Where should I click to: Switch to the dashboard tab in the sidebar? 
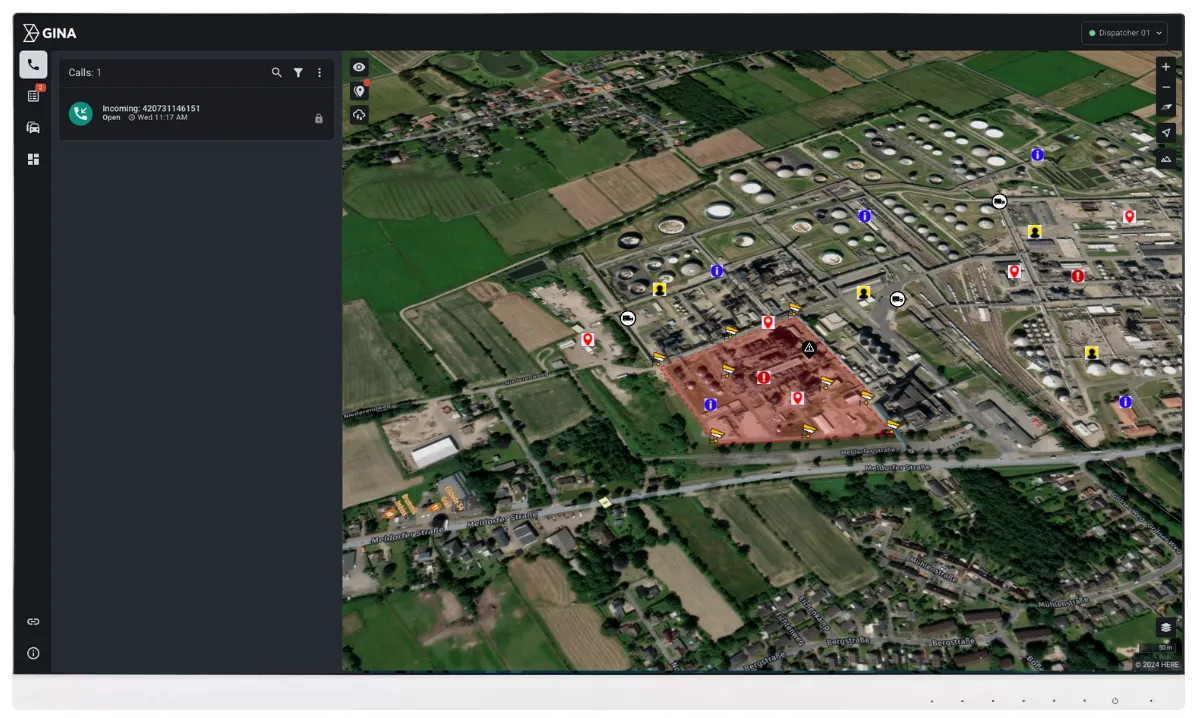[33, 159]
